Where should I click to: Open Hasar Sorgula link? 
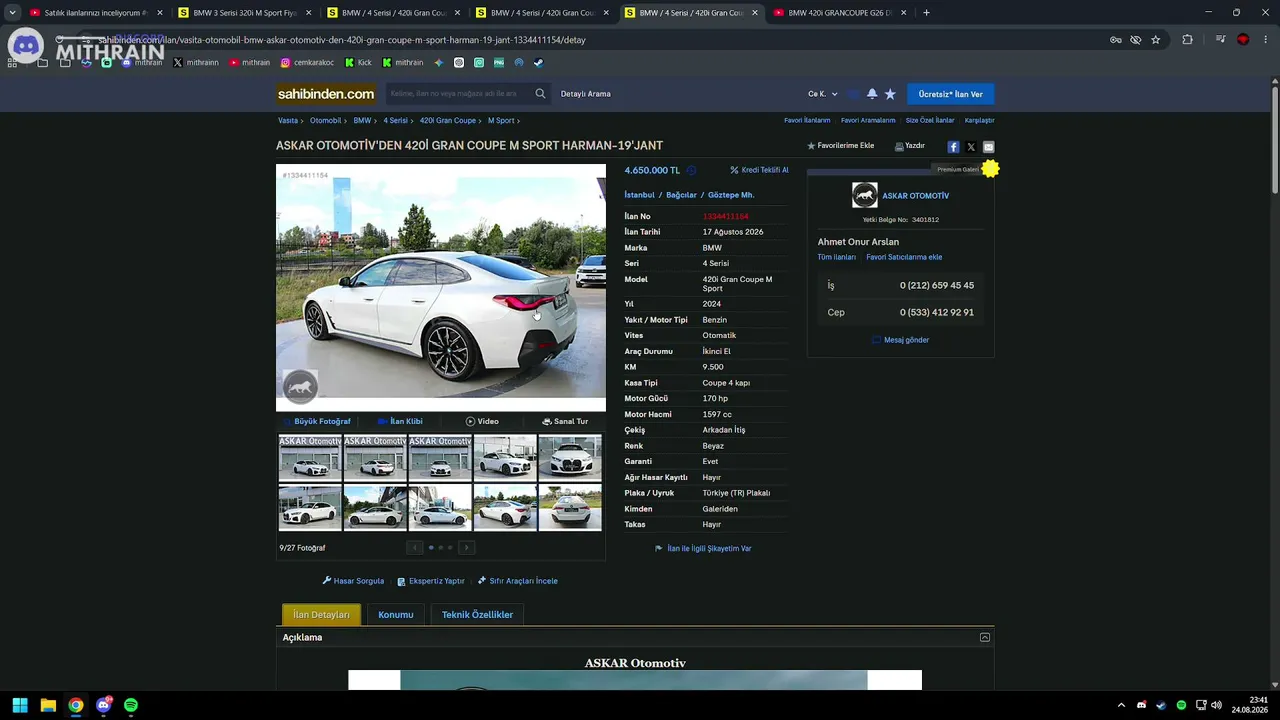point(353,581)
